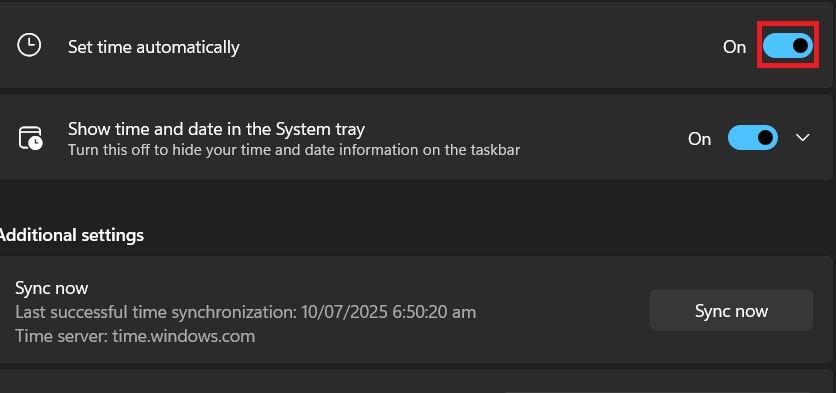
Task: Select the Set time automatically label
Action: [x=154, y=47]
